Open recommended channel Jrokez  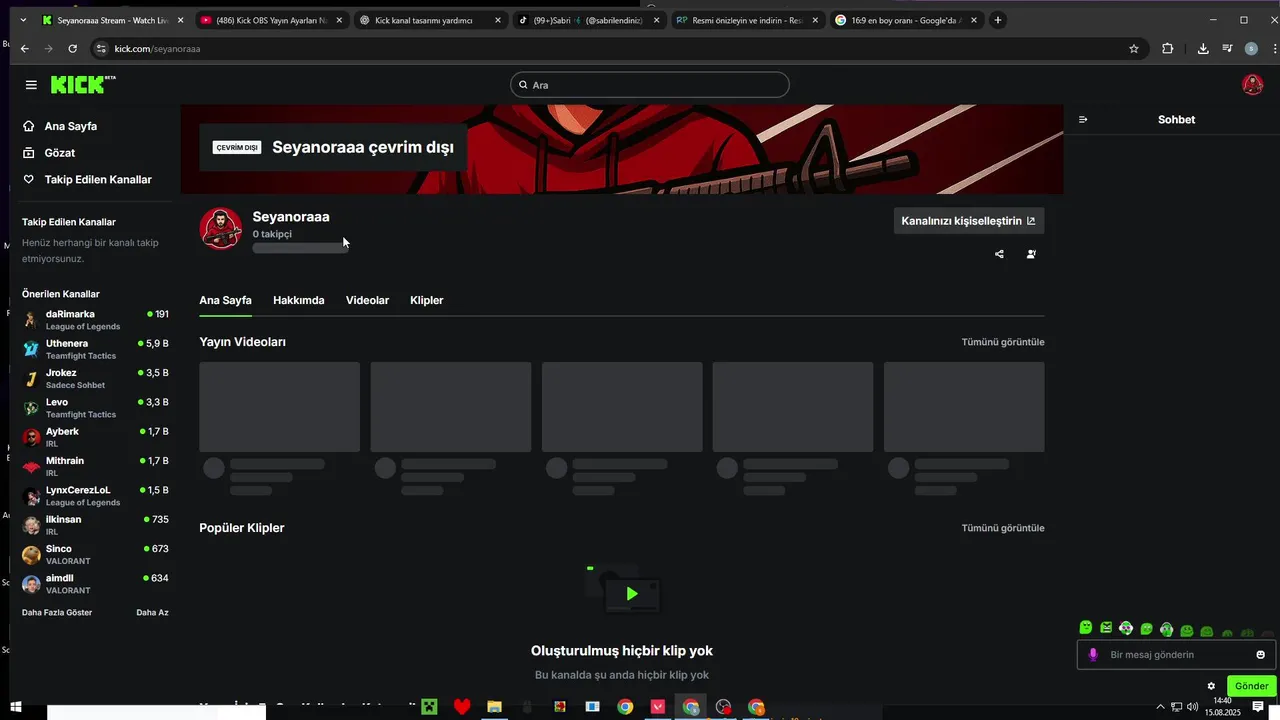(x=95, y=378)
